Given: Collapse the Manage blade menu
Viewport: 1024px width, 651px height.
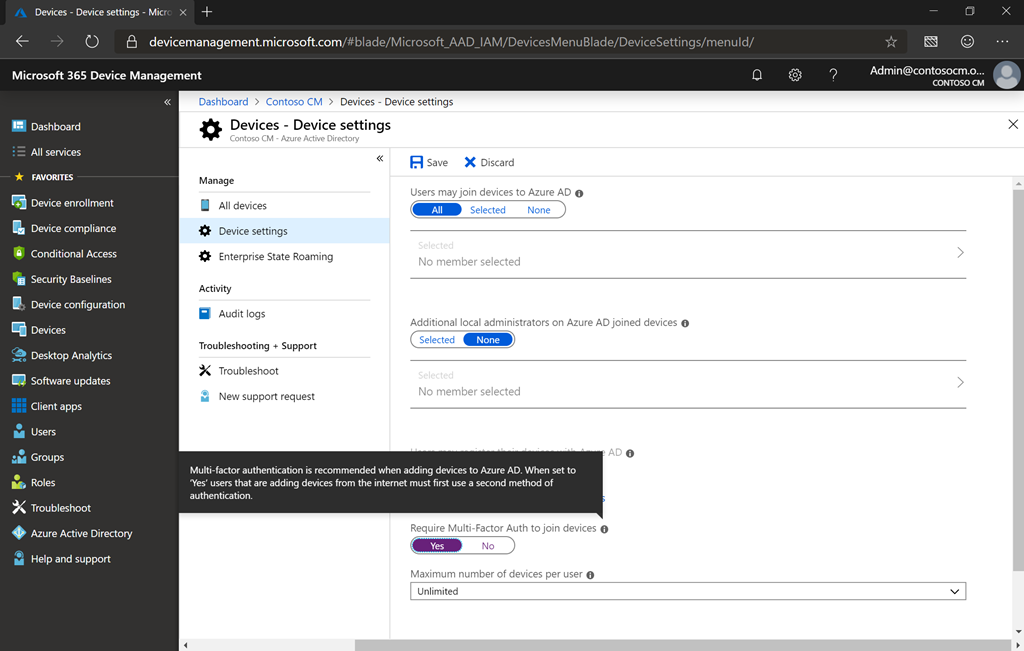Looking at the screenshot, I should pos(380,158).
